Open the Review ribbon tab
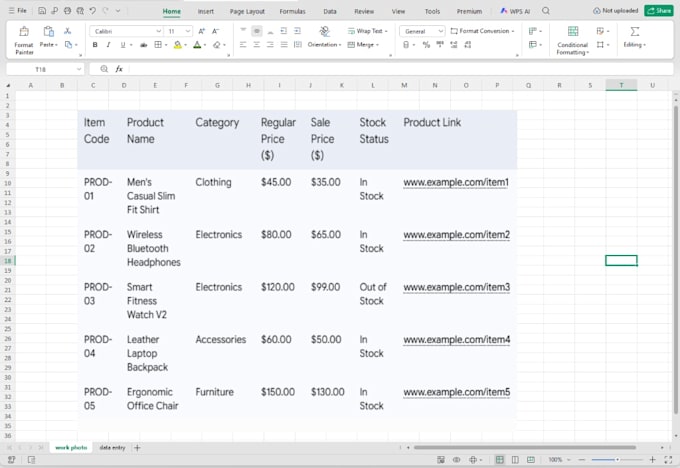The width and height of the screenshot is (680, 468). pos(364,12)
